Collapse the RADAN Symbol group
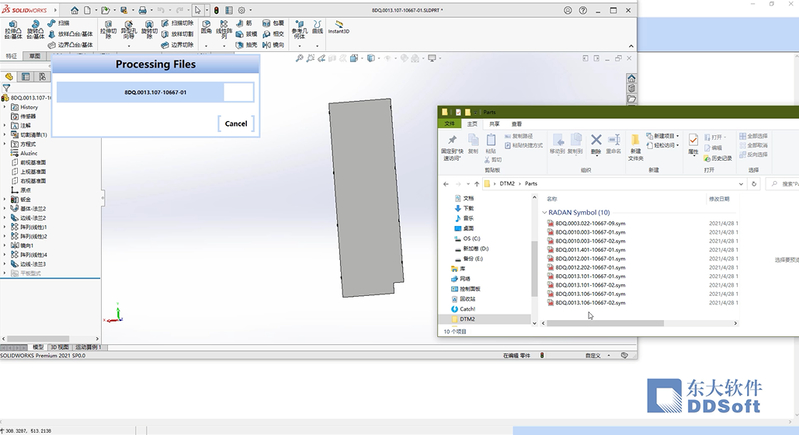Screen dimensions: 799x435 pyautogui.click(x=543, y=212)
